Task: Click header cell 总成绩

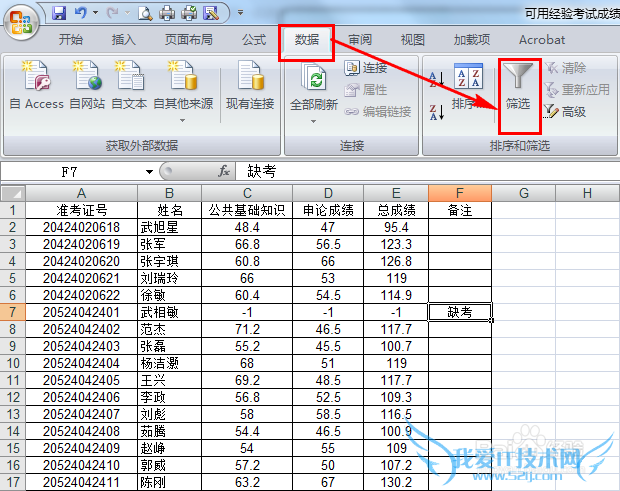Action: pyautogui.click(x=396, y=210)
